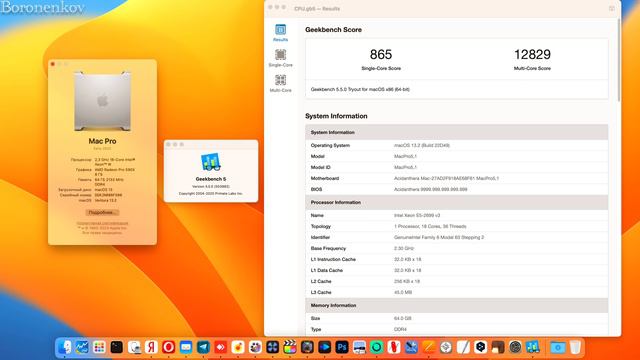640x360 pixels.
Task: Open the red Swiss-knife app in the Dock
Action: pos(394,347)
